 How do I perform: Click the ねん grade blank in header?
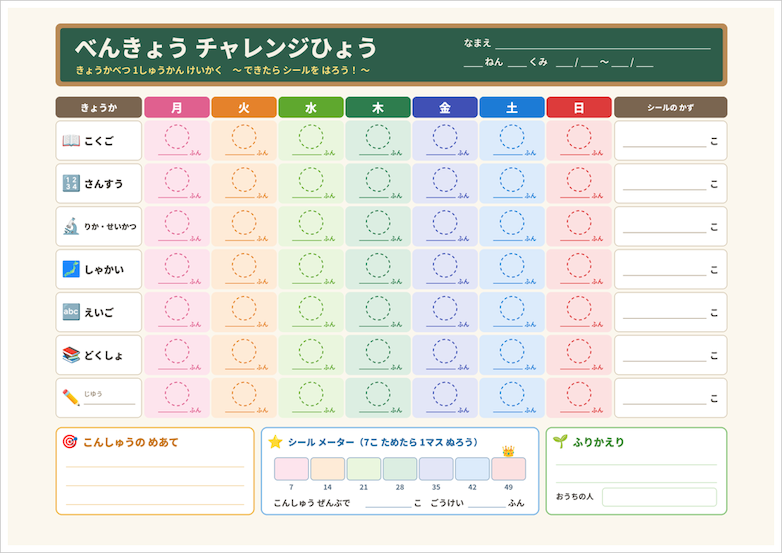pyautogui.click(x=473, y=66)
